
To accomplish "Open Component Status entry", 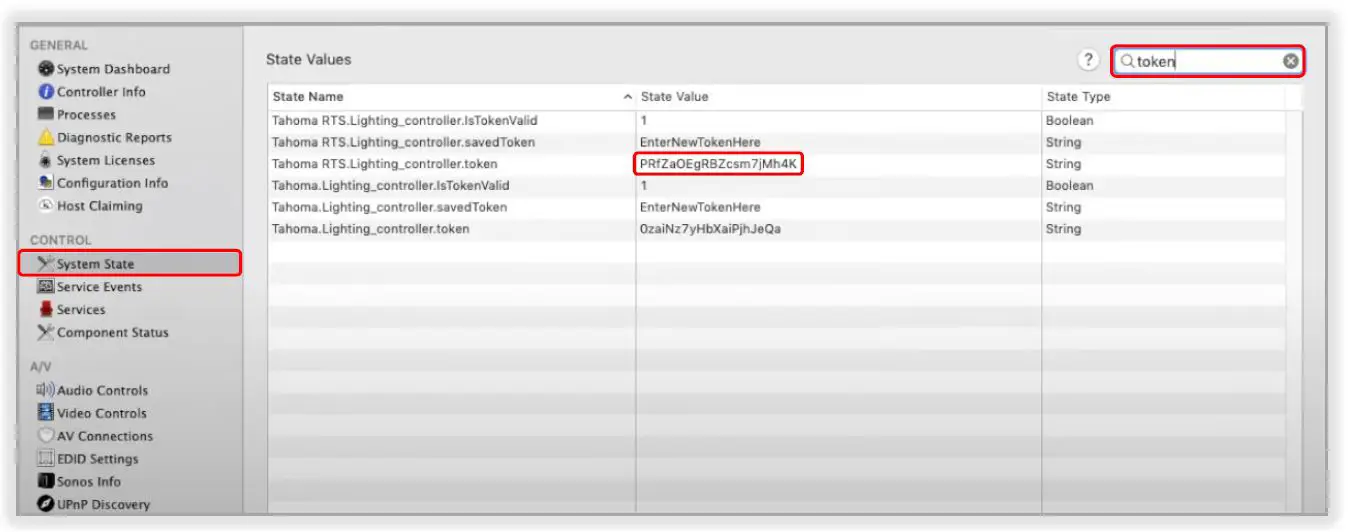I will [x=113, y=333].
